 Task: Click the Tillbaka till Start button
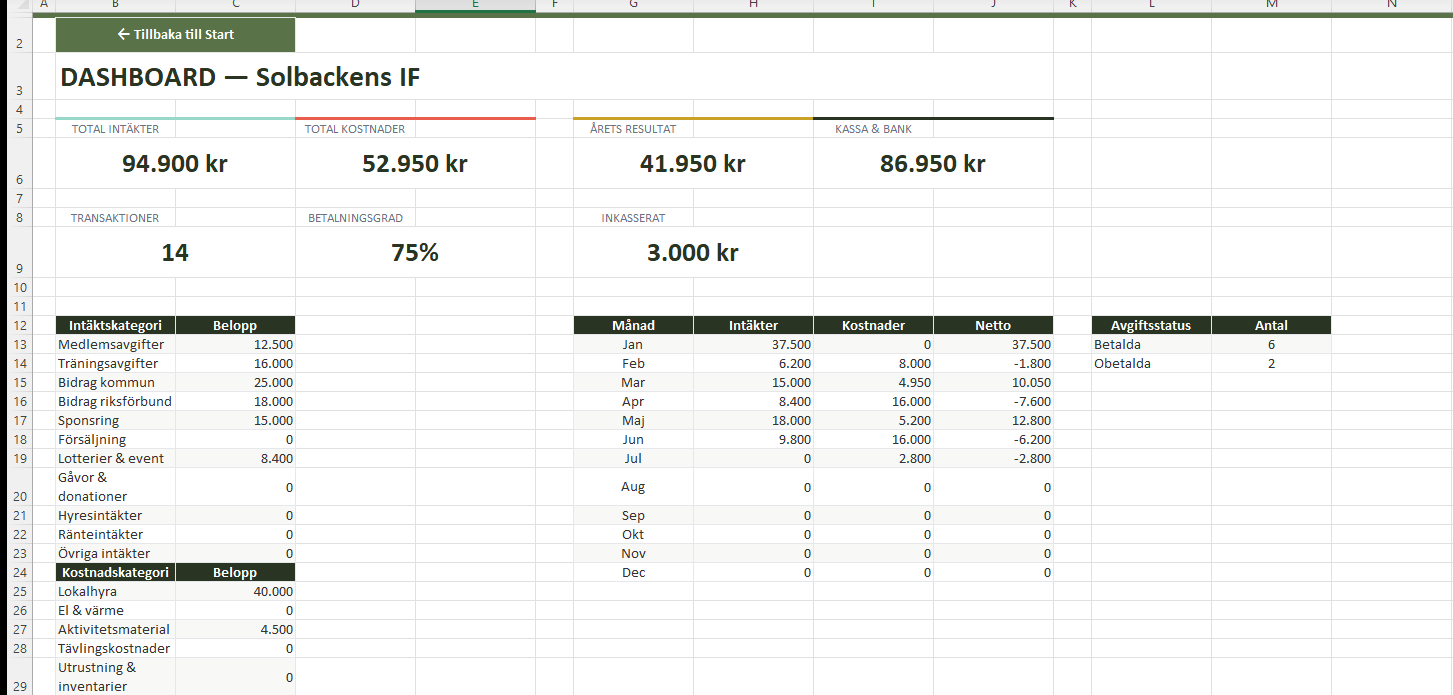coord(175,35)
